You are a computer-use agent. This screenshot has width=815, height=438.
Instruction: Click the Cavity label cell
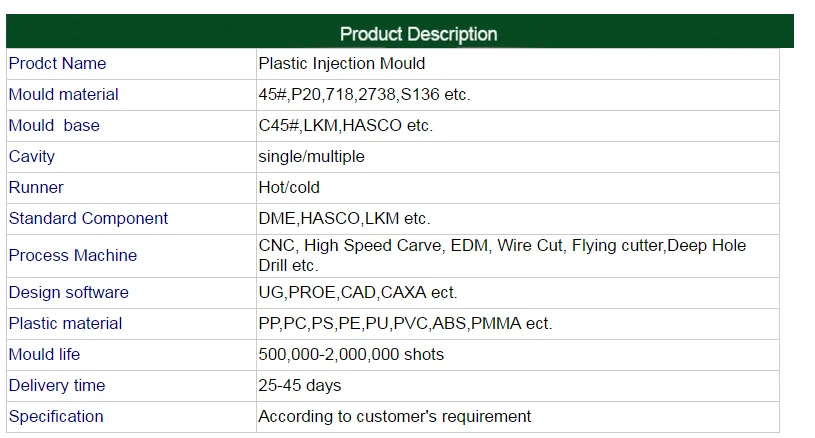click(32, 157)
